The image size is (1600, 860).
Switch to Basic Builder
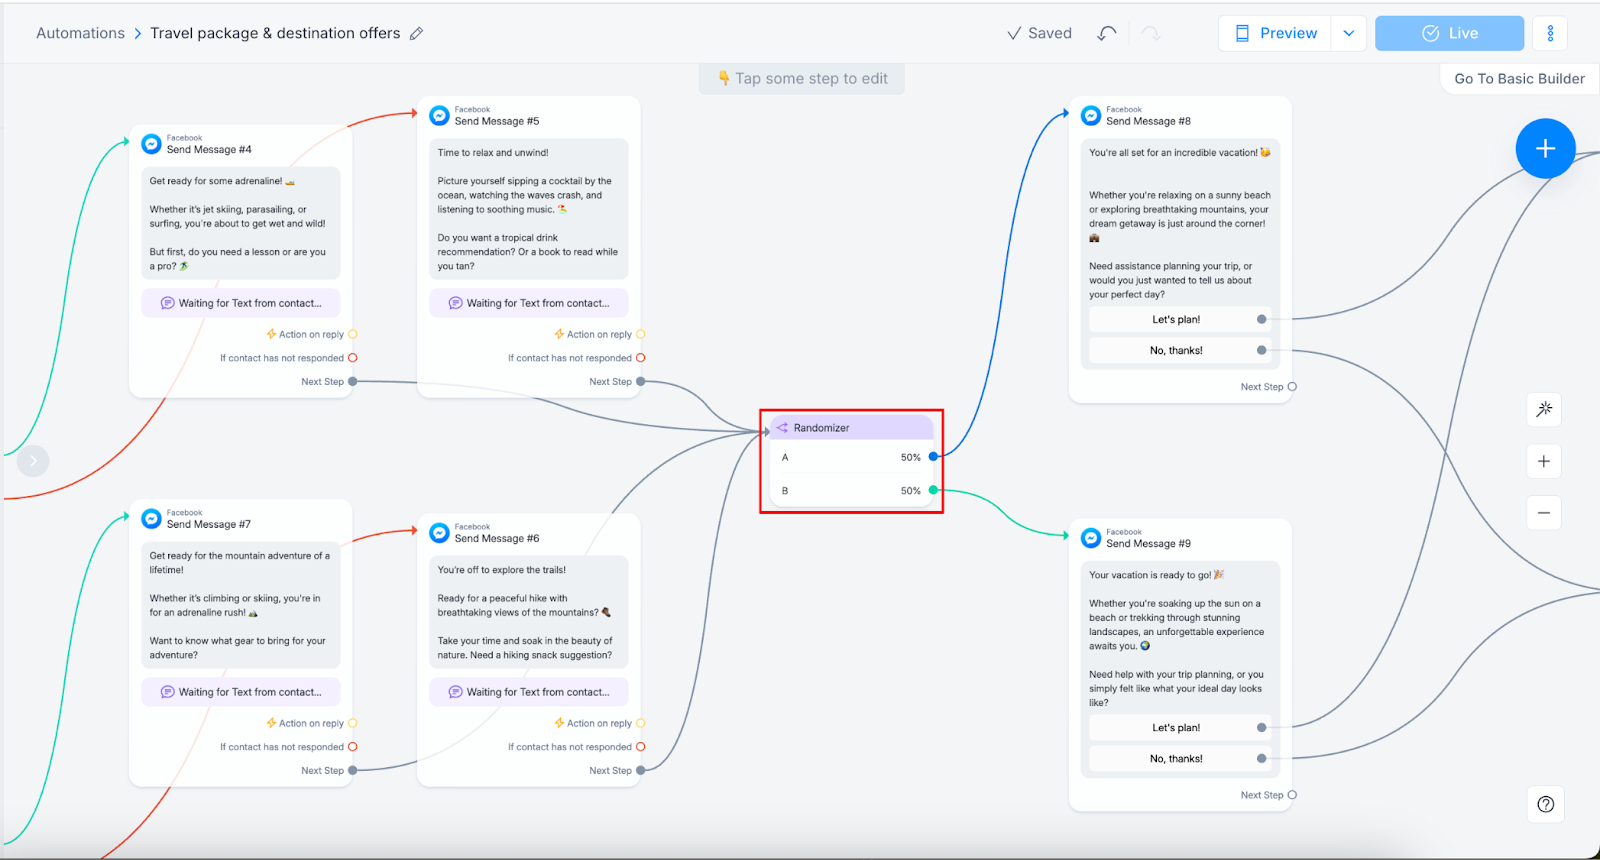[1519, 79]
